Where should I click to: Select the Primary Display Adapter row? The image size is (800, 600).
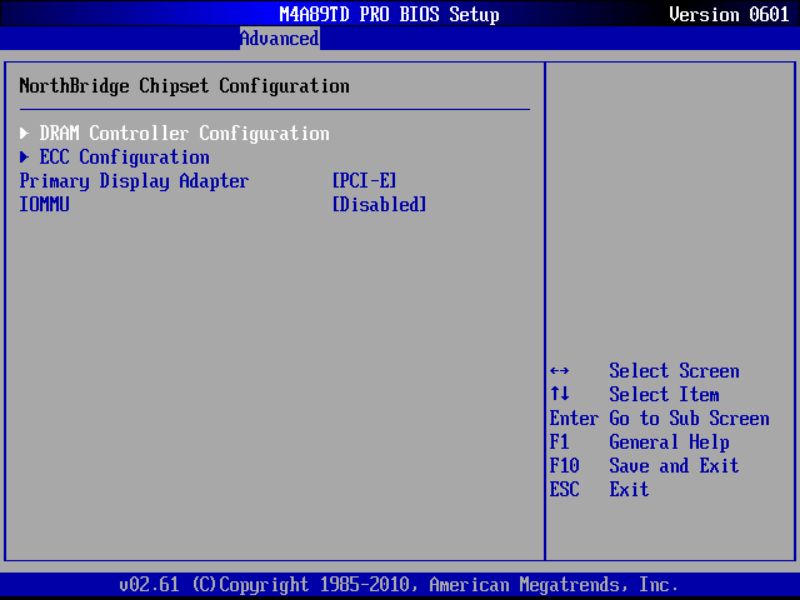(x=133, y=180)
